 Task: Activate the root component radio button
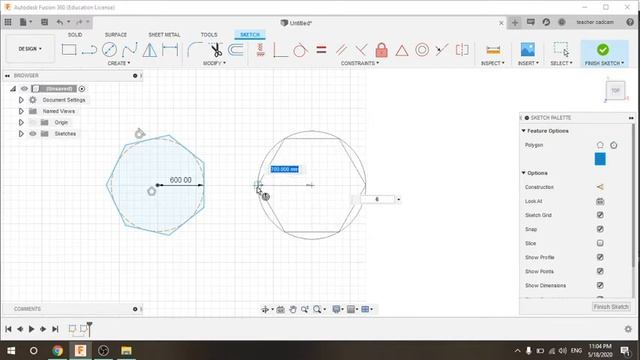[82, 89]
